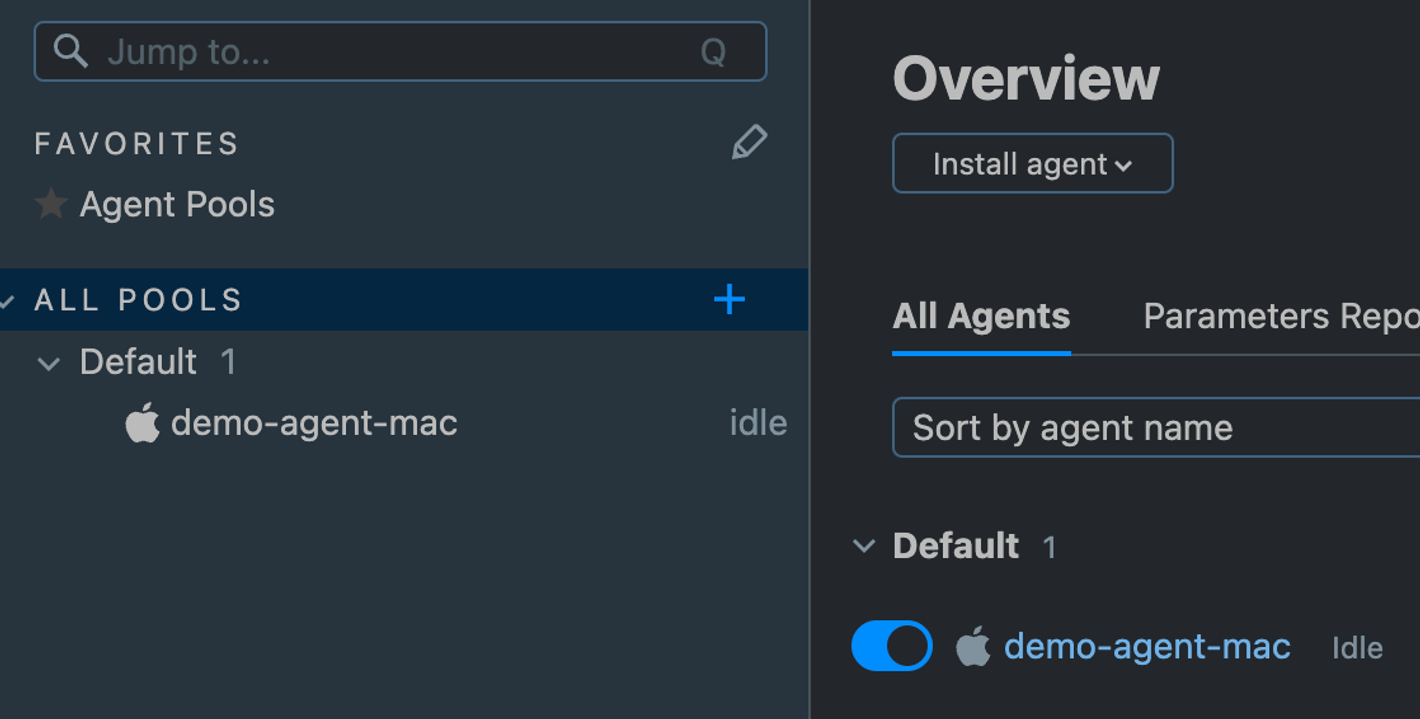Collapse the Default pool in the sidebar tree
Screen dimensions: 1420x719
click(48, 364)
